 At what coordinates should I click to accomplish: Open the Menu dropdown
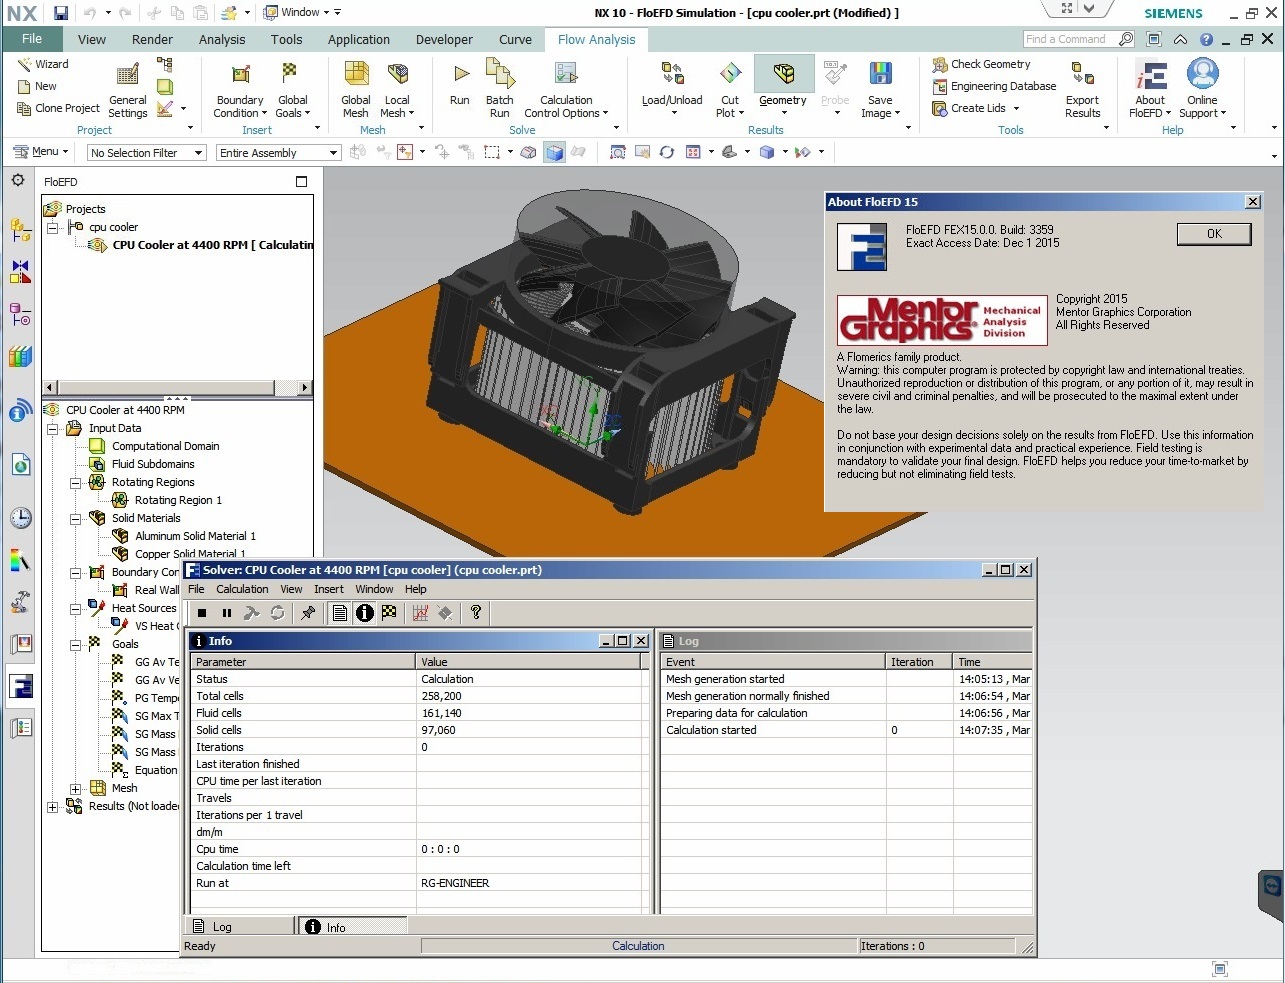(41, 152)
